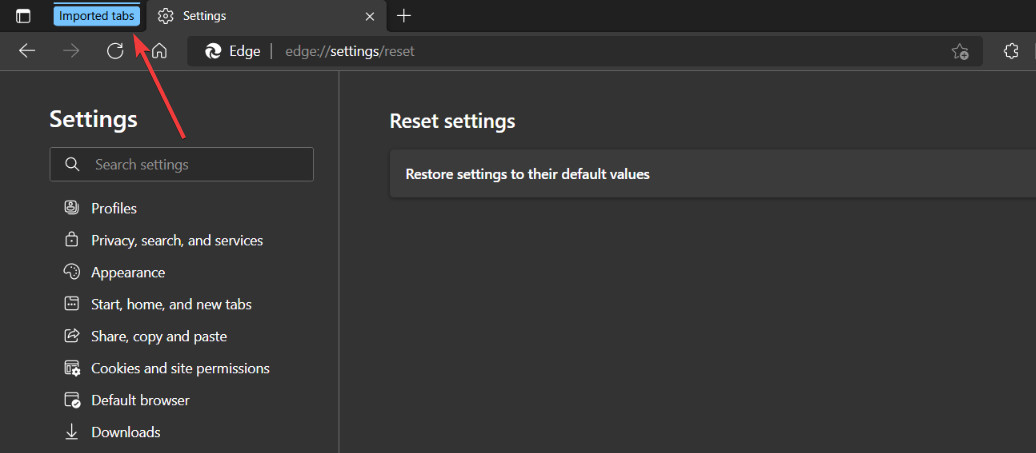
Task: Open the tab actions menu icon
Action: click(x=23, y=16)
